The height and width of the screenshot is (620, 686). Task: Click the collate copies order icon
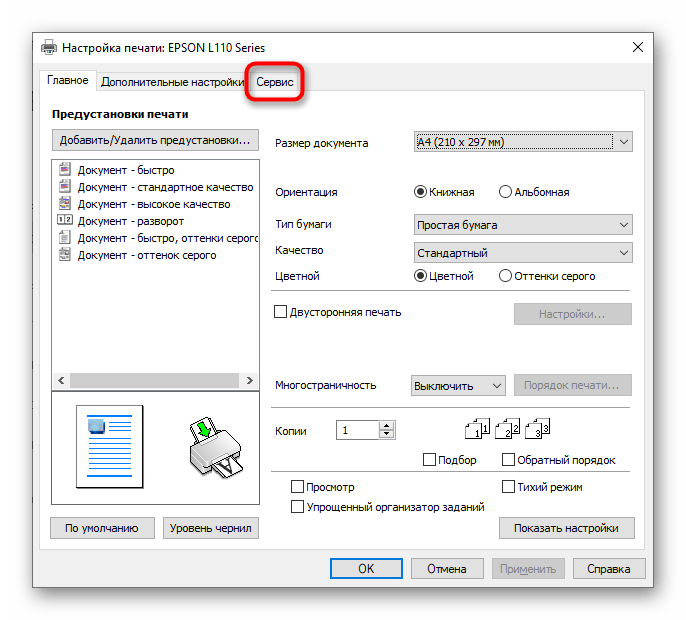click(508, 430)
